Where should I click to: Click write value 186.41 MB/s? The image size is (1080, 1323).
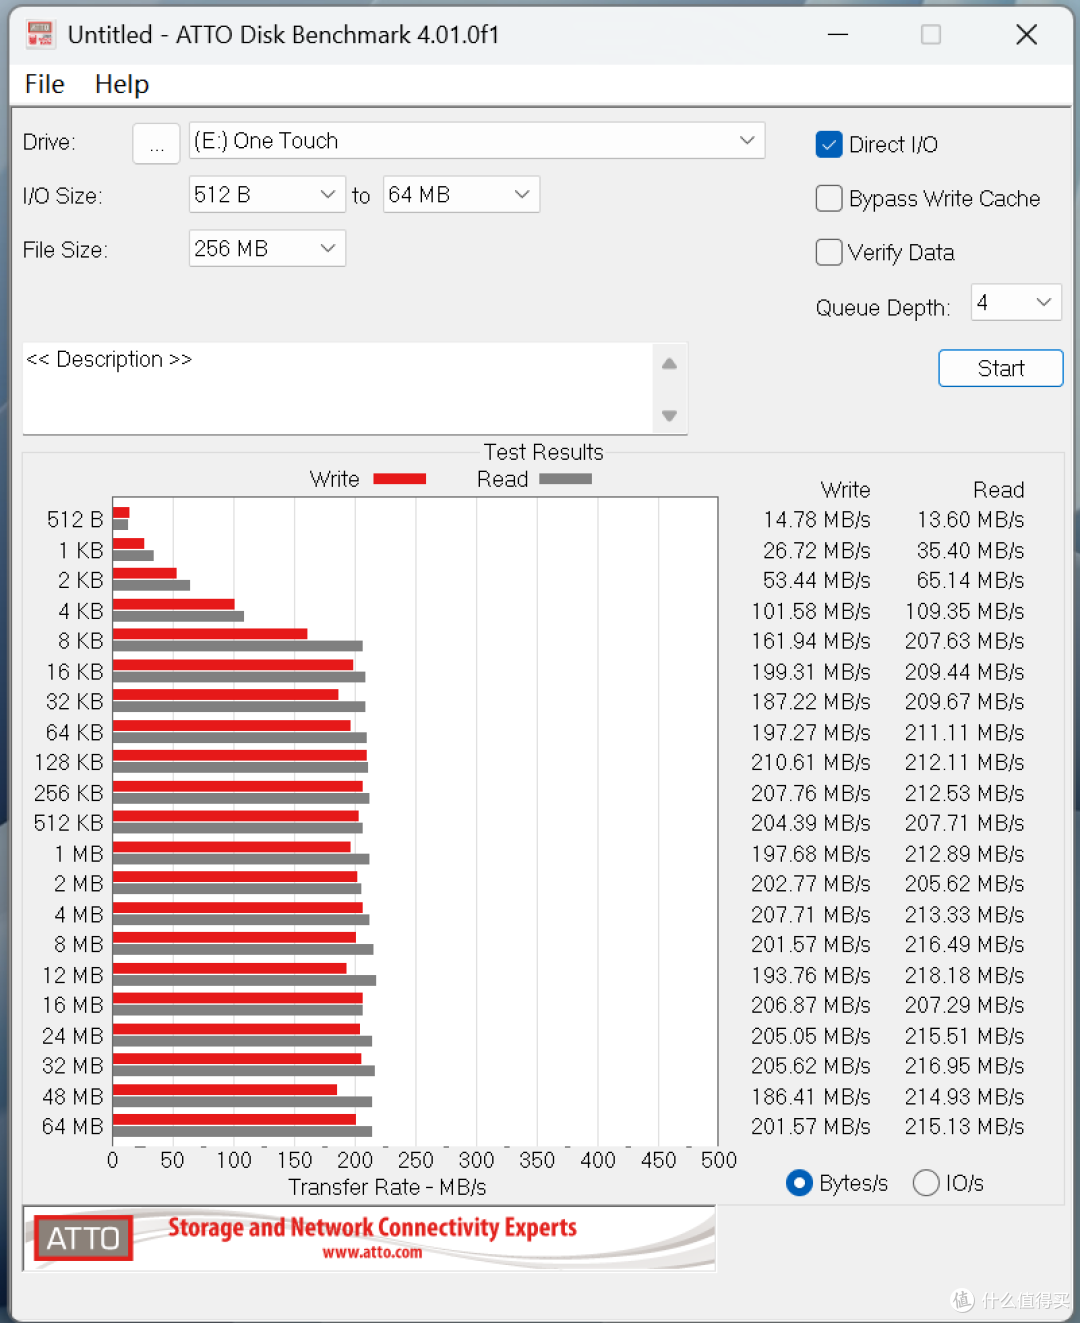[811, 1097]
